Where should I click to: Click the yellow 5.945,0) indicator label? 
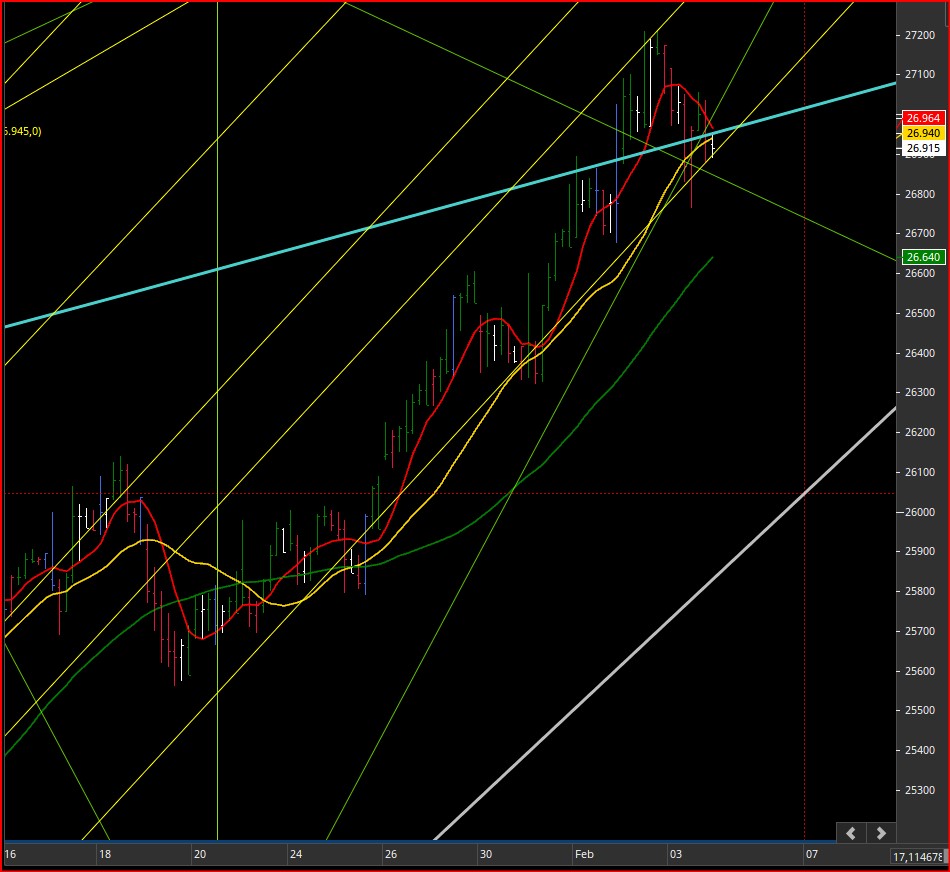coord(22,131)
